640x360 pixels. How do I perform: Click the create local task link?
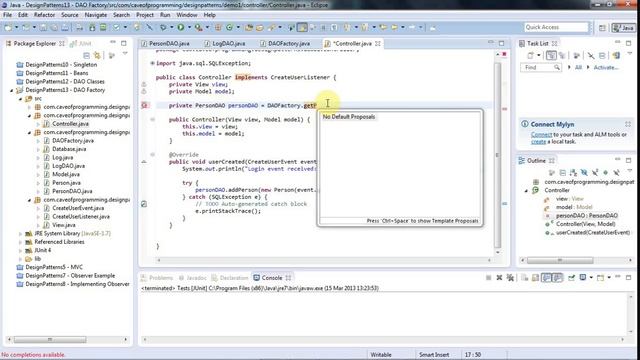click(x=538, y=142)
